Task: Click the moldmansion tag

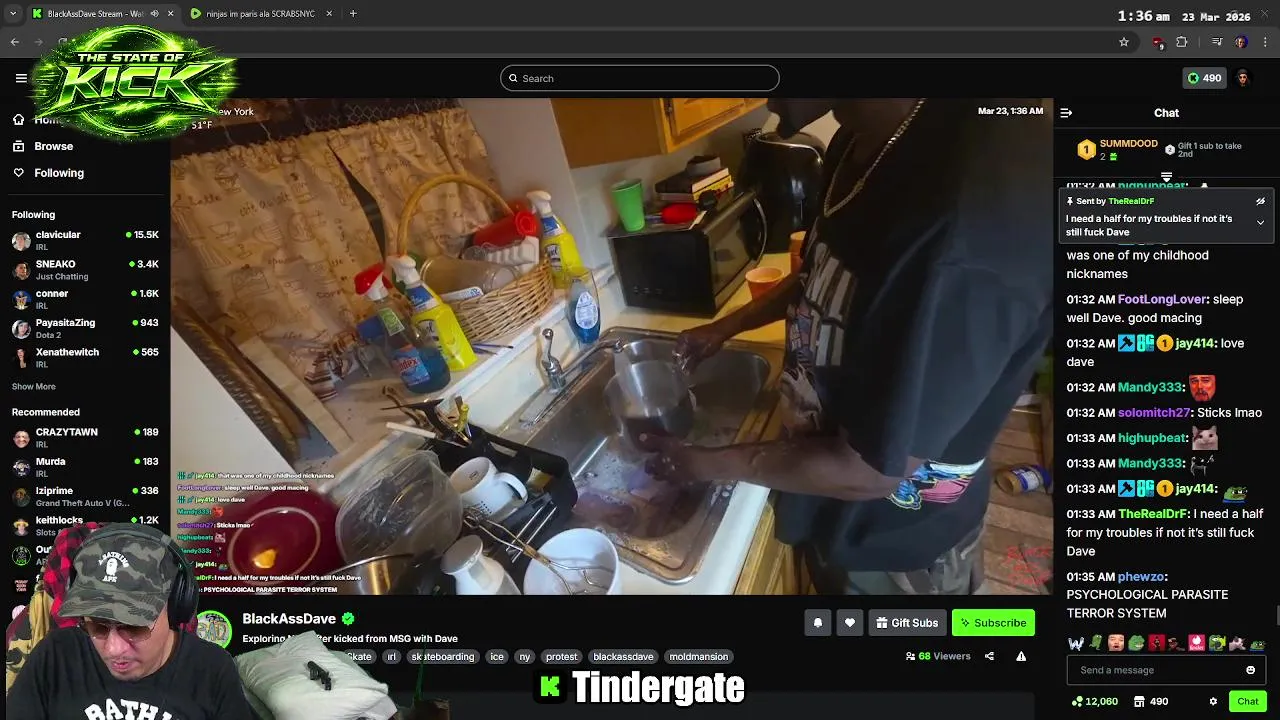Action: tap(698, 657)
